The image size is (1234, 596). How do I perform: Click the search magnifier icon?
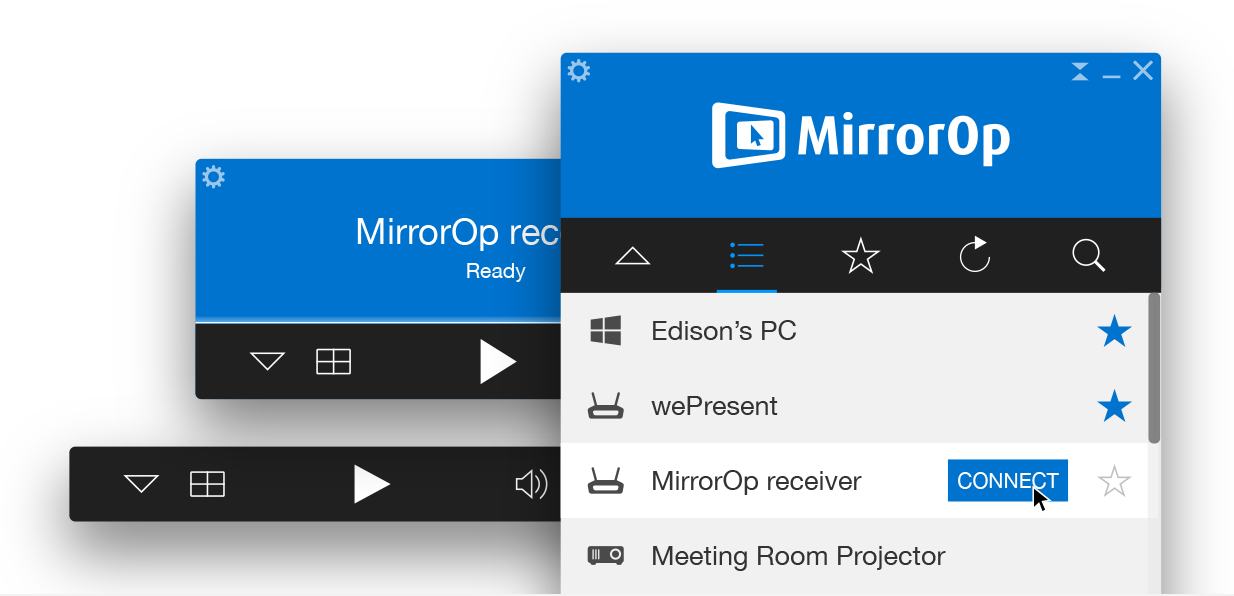click(x=1088, y=256)
